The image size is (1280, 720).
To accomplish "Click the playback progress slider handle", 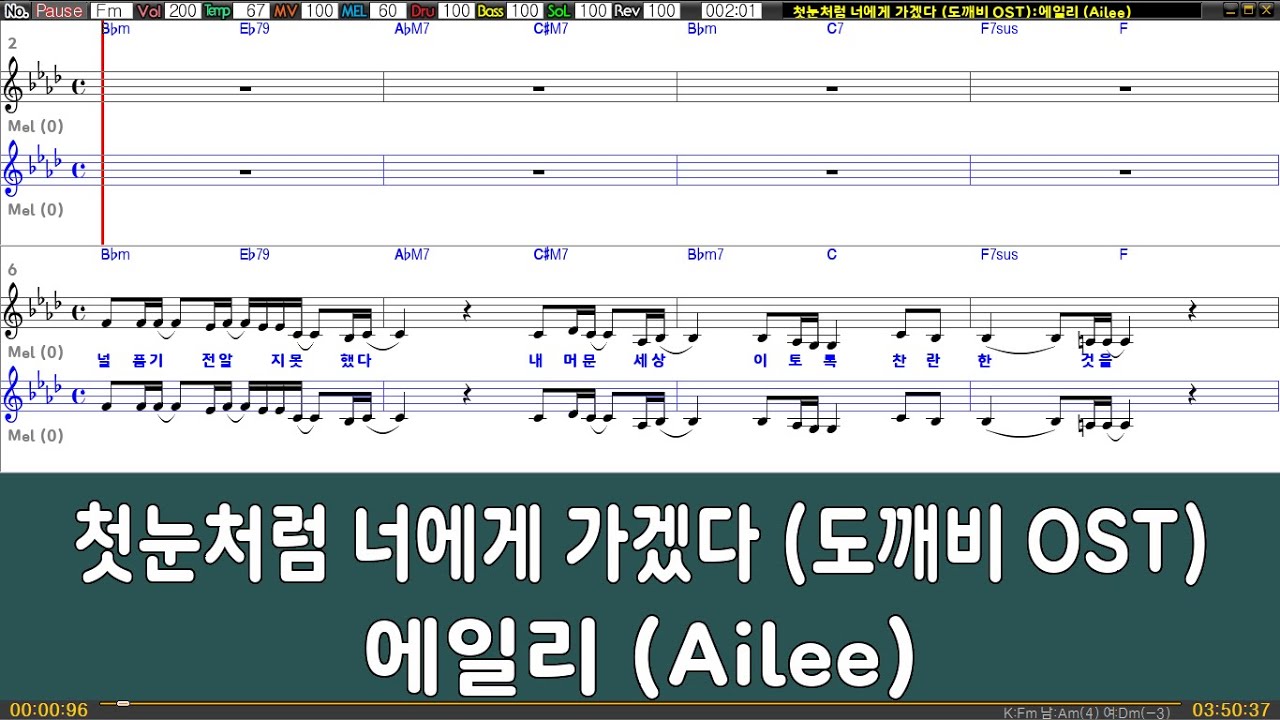I will tap(123, 704).
